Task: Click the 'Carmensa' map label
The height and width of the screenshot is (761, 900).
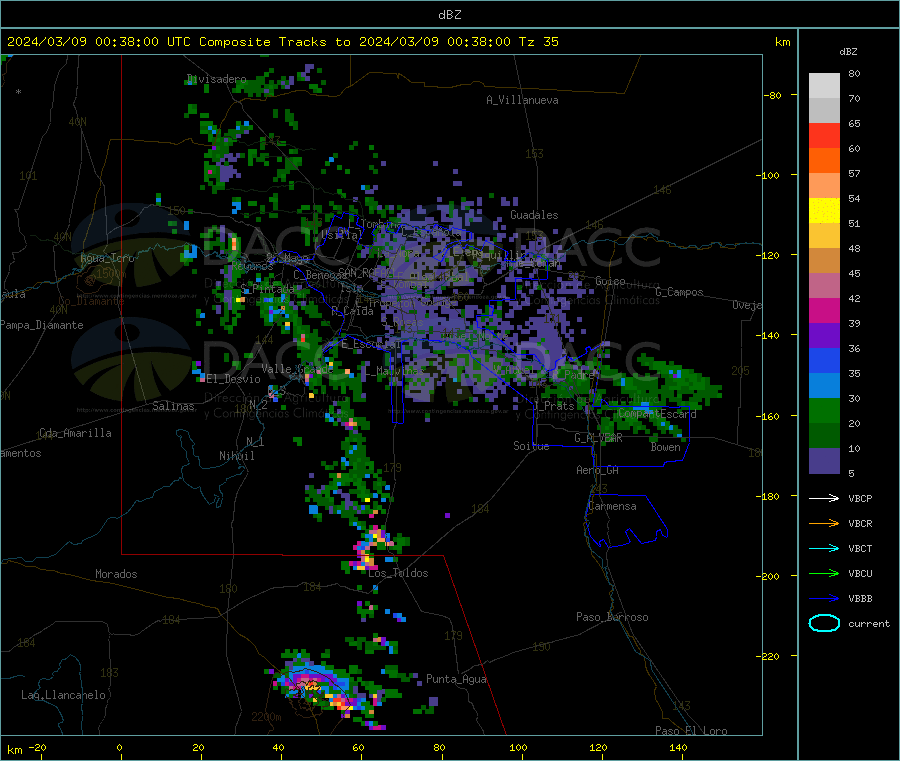Action: pyautogui.click(x=612, y=506)
